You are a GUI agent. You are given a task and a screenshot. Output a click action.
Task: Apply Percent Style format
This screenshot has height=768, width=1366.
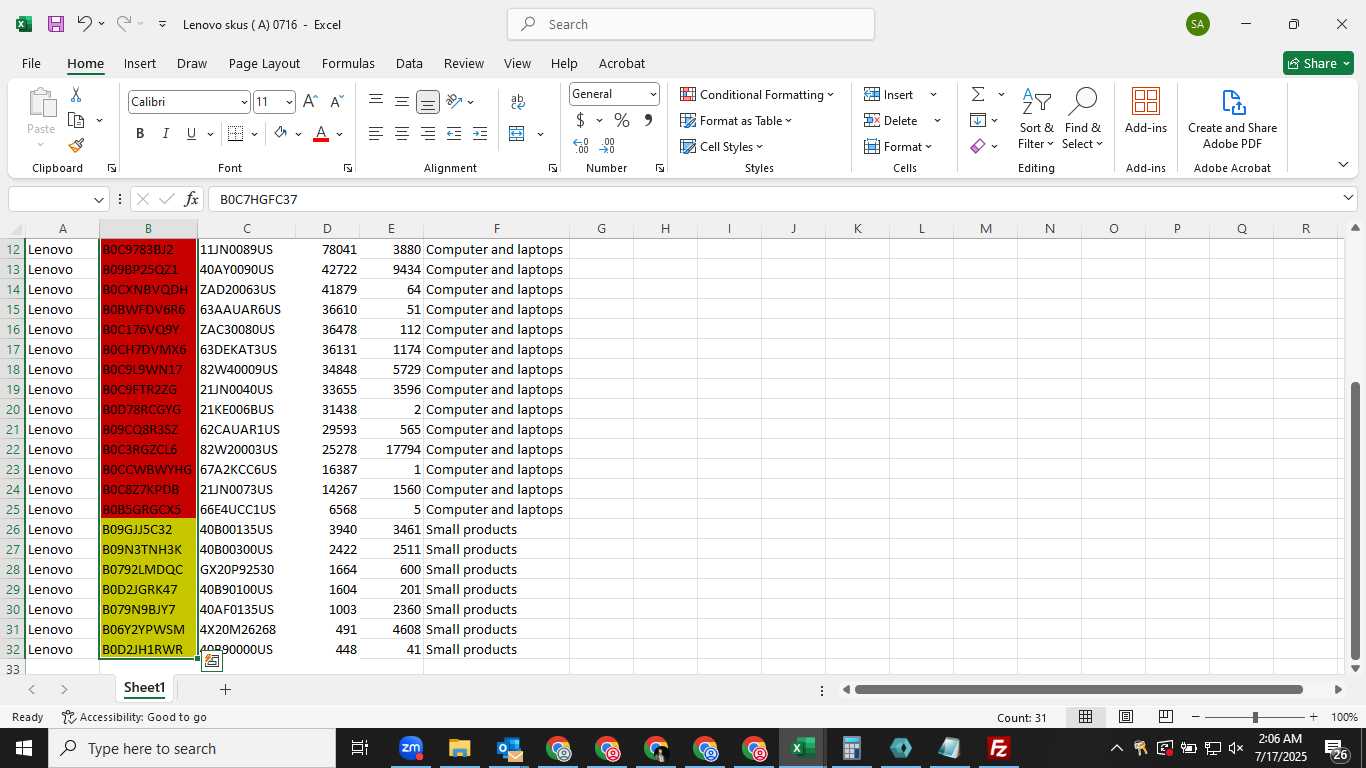point(622,120)
